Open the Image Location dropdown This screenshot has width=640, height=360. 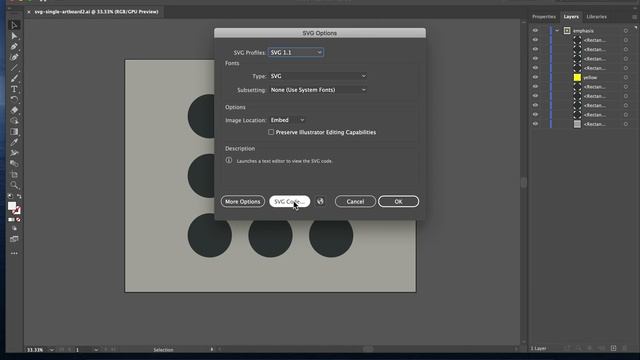coord(287,120)
